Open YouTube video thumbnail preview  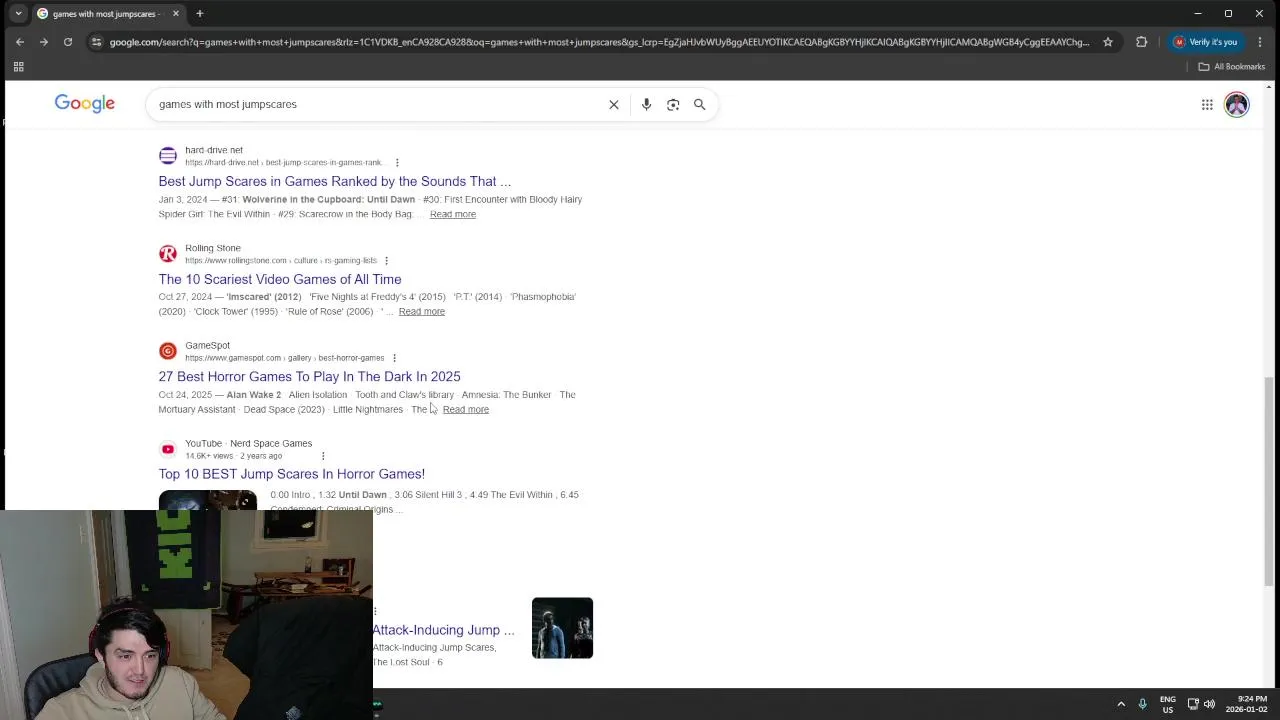207,500
